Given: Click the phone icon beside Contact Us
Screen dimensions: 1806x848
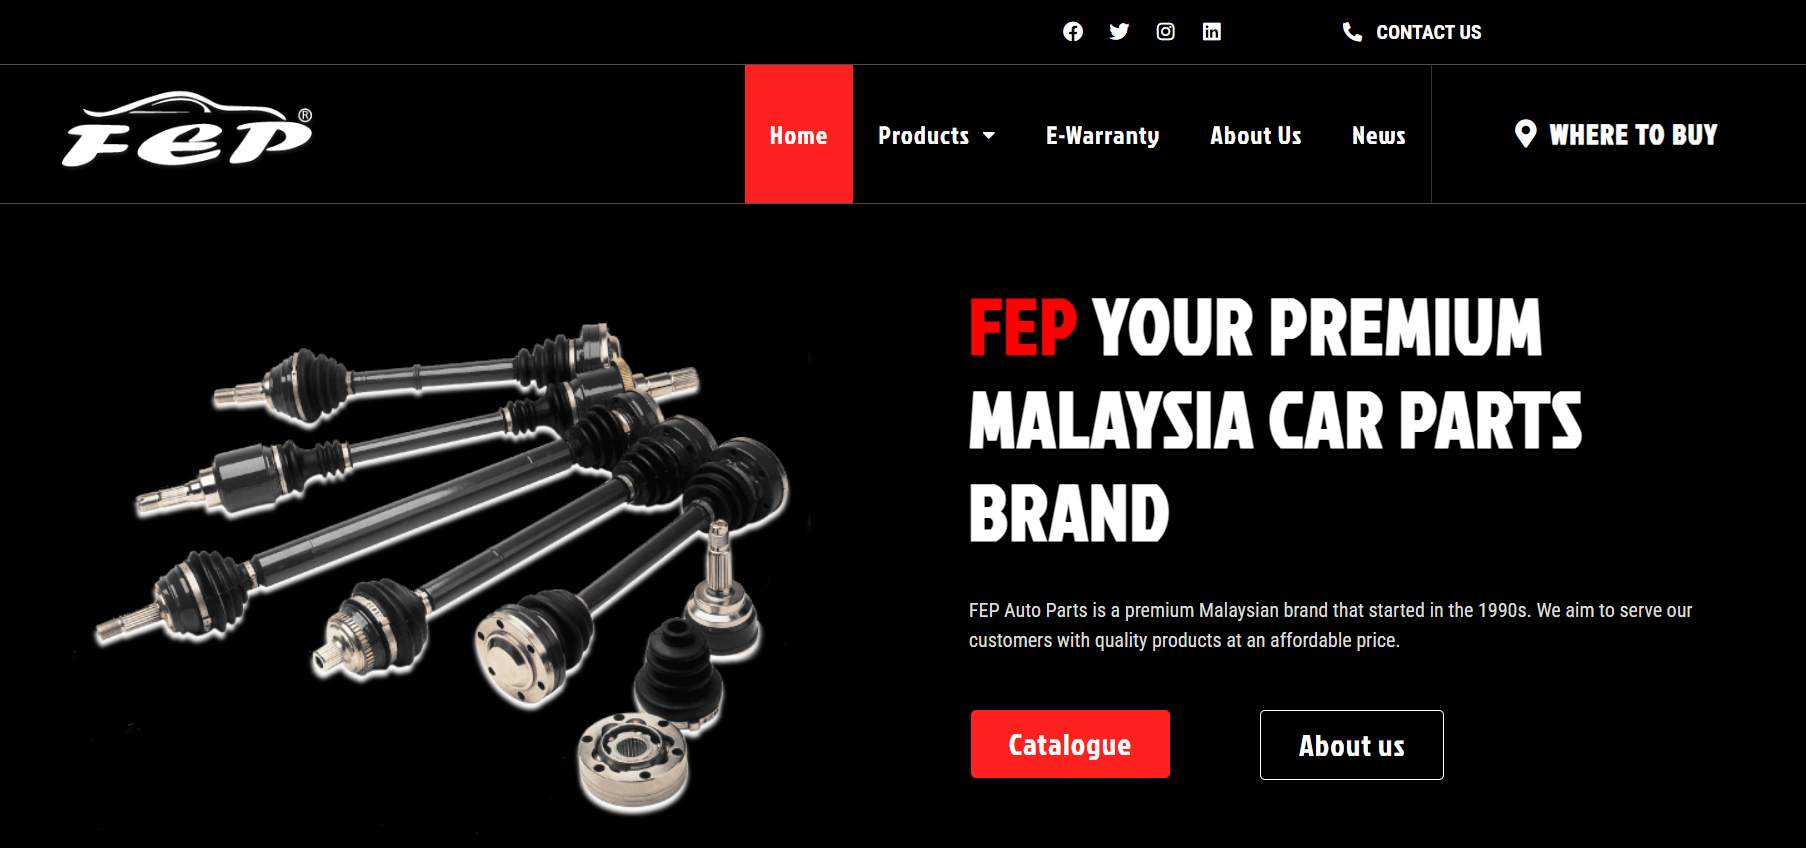Looking at the screenshot, I should tap(1352, 32).
